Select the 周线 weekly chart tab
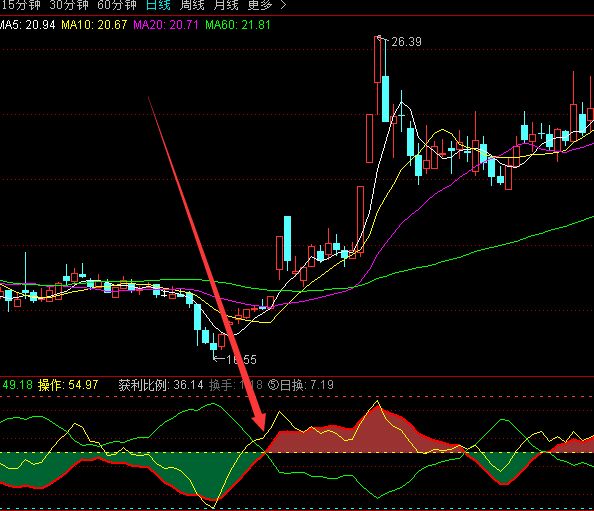 pyautogui.click(x=192, y=5)
